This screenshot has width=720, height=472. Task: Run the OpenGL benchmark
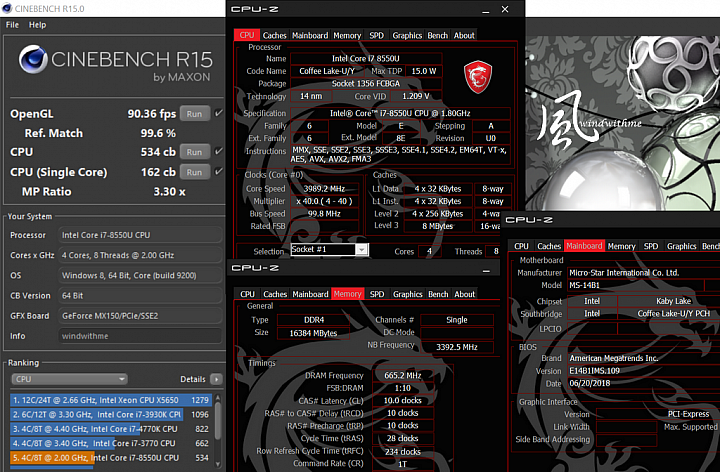point(194,114)
